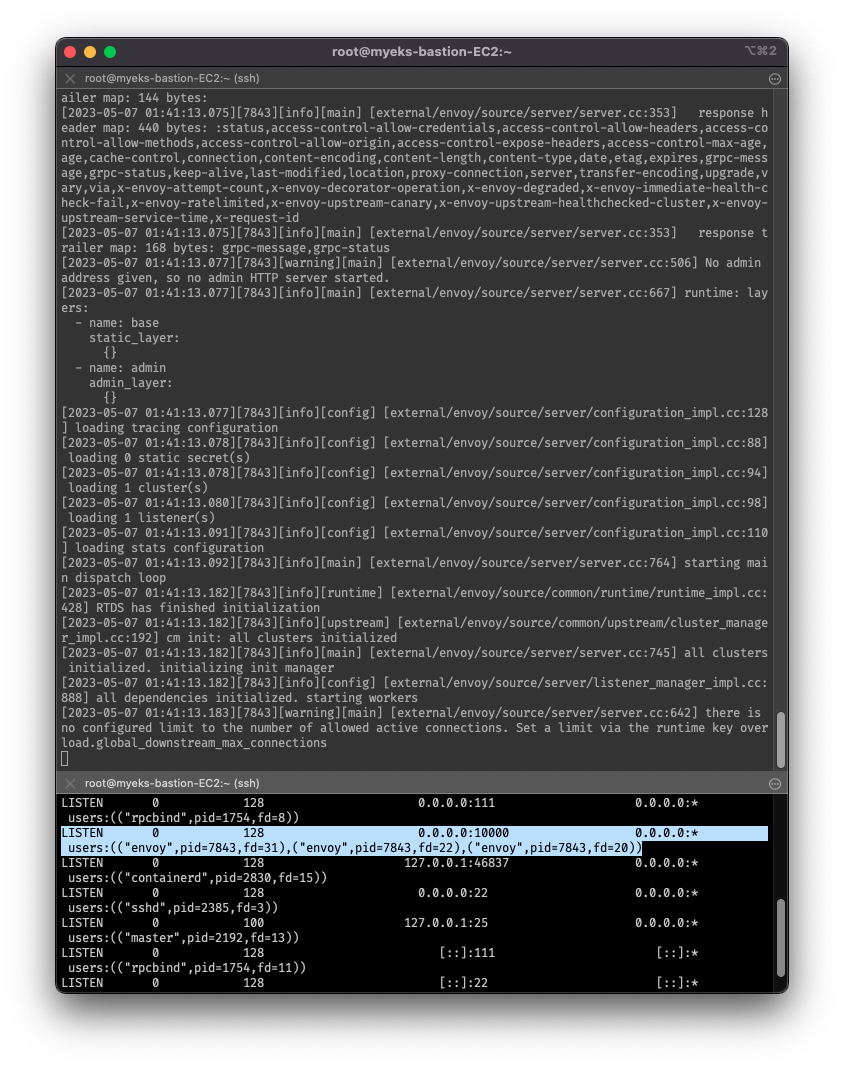Click highlighted envoy users line

point(355,848)
